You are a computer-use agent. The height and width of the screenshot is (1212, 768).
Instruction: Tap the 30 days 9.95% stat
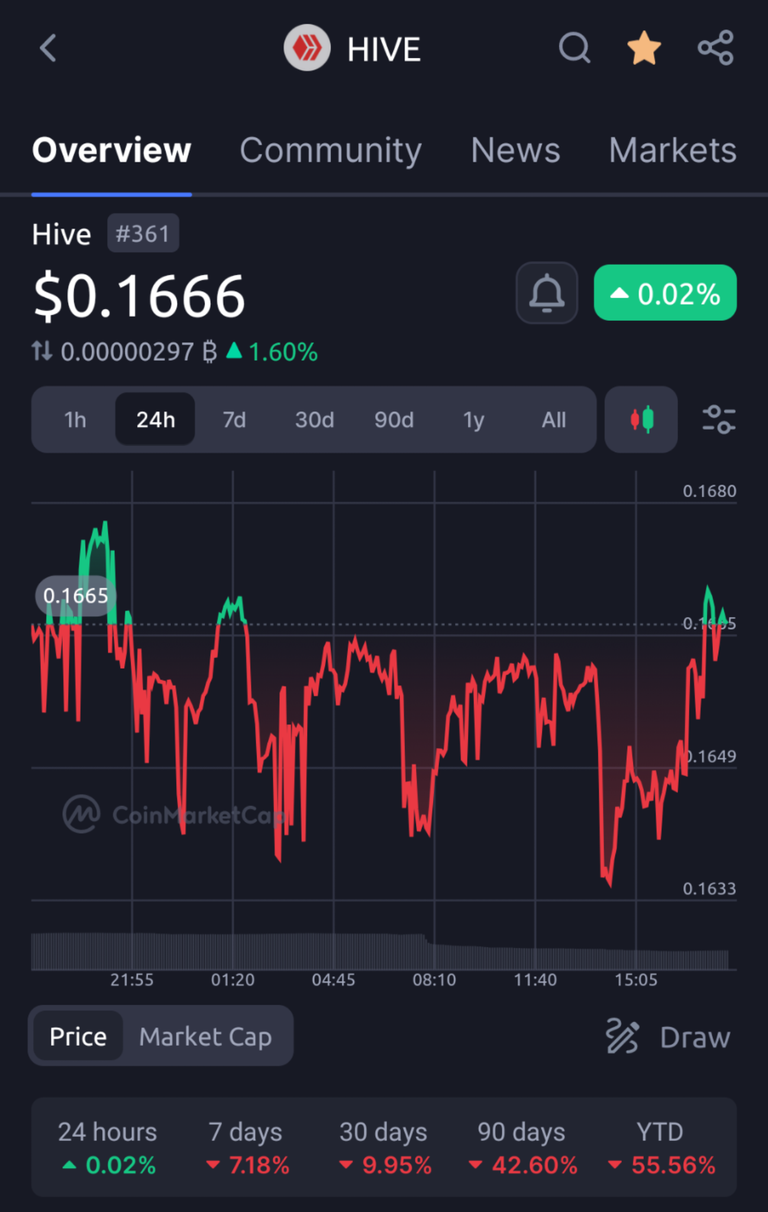coord(384,1149)
